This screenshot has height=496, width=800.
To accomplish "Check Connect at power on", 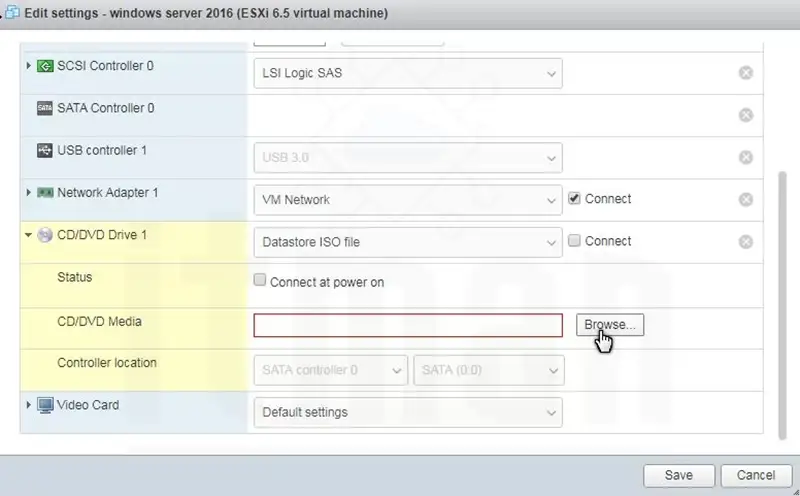I will [260, 280].
